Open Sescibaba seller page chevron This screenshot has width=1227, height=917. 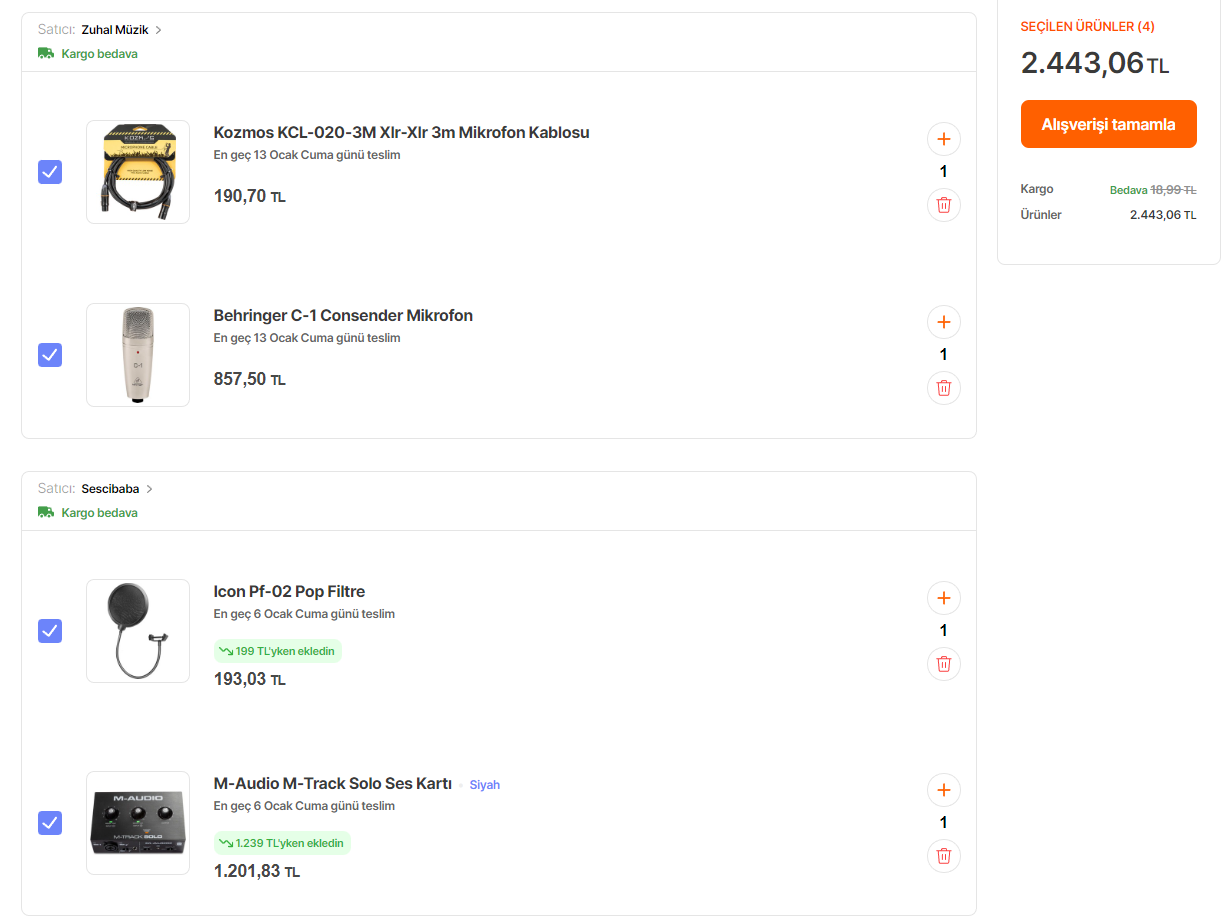[149, 489]
